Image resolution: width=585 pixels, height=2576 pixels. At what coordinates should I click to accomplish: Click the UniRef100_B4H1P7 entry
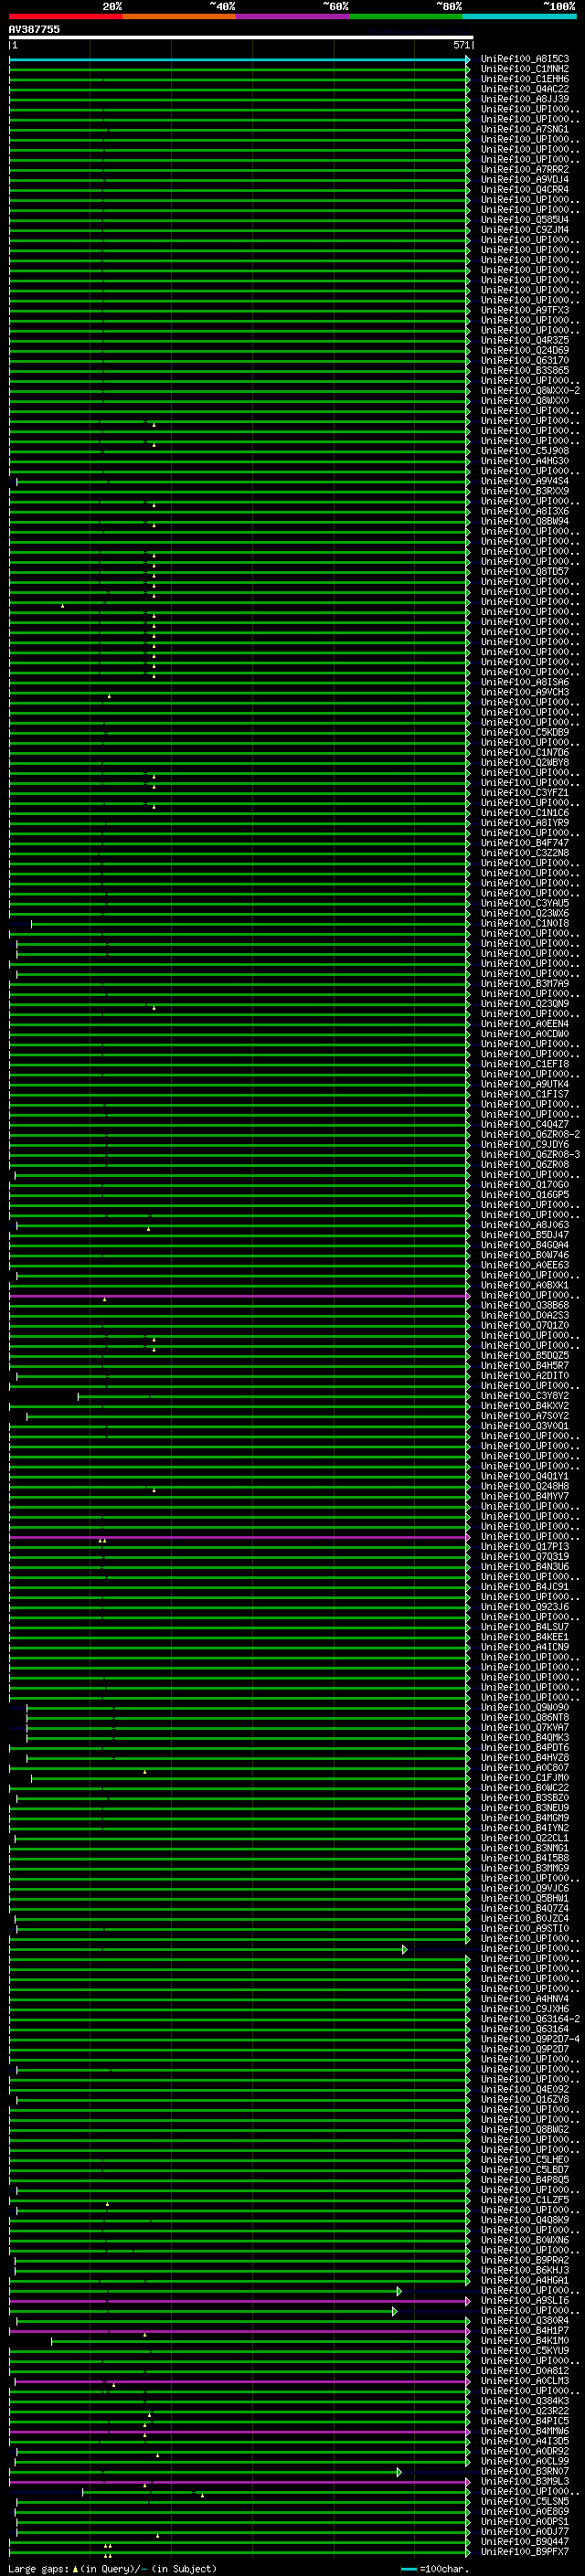coord(525,2331)
